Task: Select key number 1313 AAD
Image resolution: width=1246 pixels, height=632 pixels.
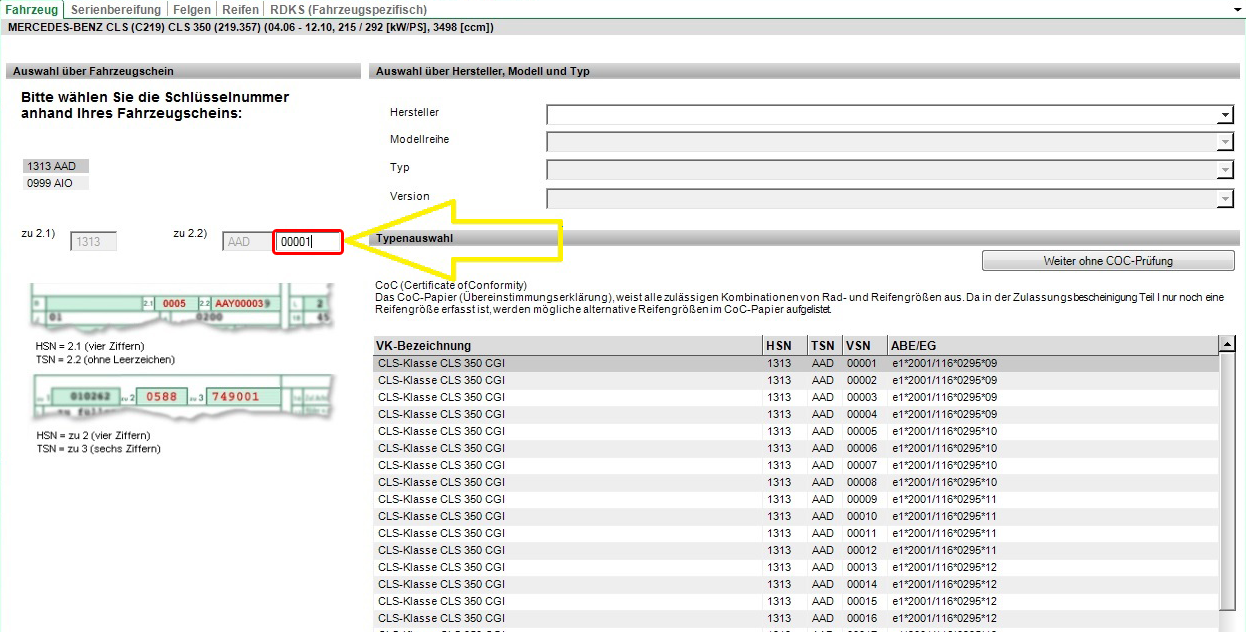Action: pos(56,166)
